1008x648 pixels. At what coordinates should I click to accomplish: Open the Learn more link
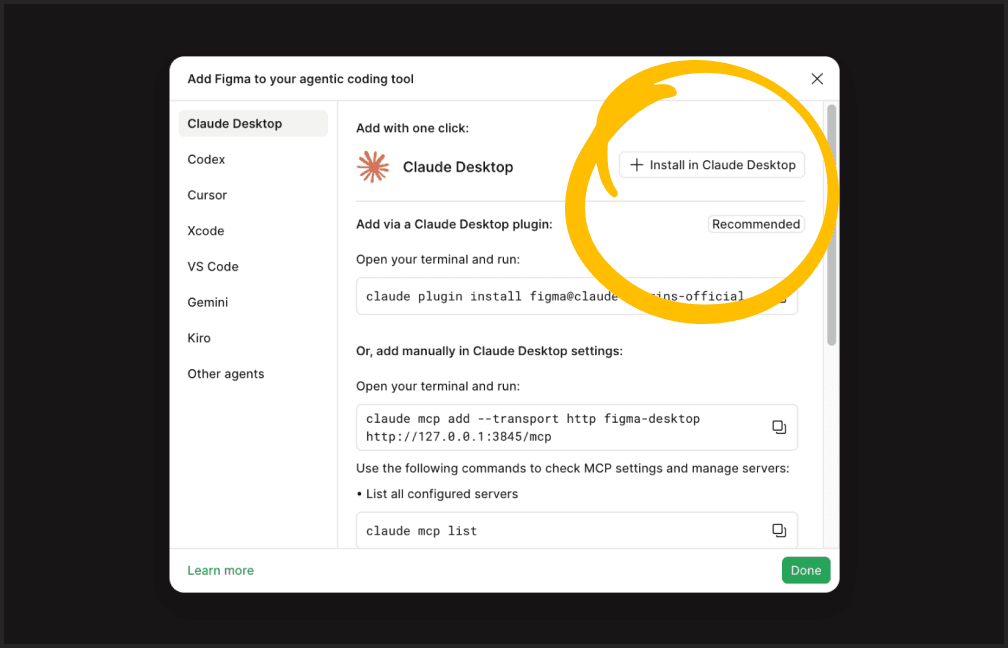[220, 570]
